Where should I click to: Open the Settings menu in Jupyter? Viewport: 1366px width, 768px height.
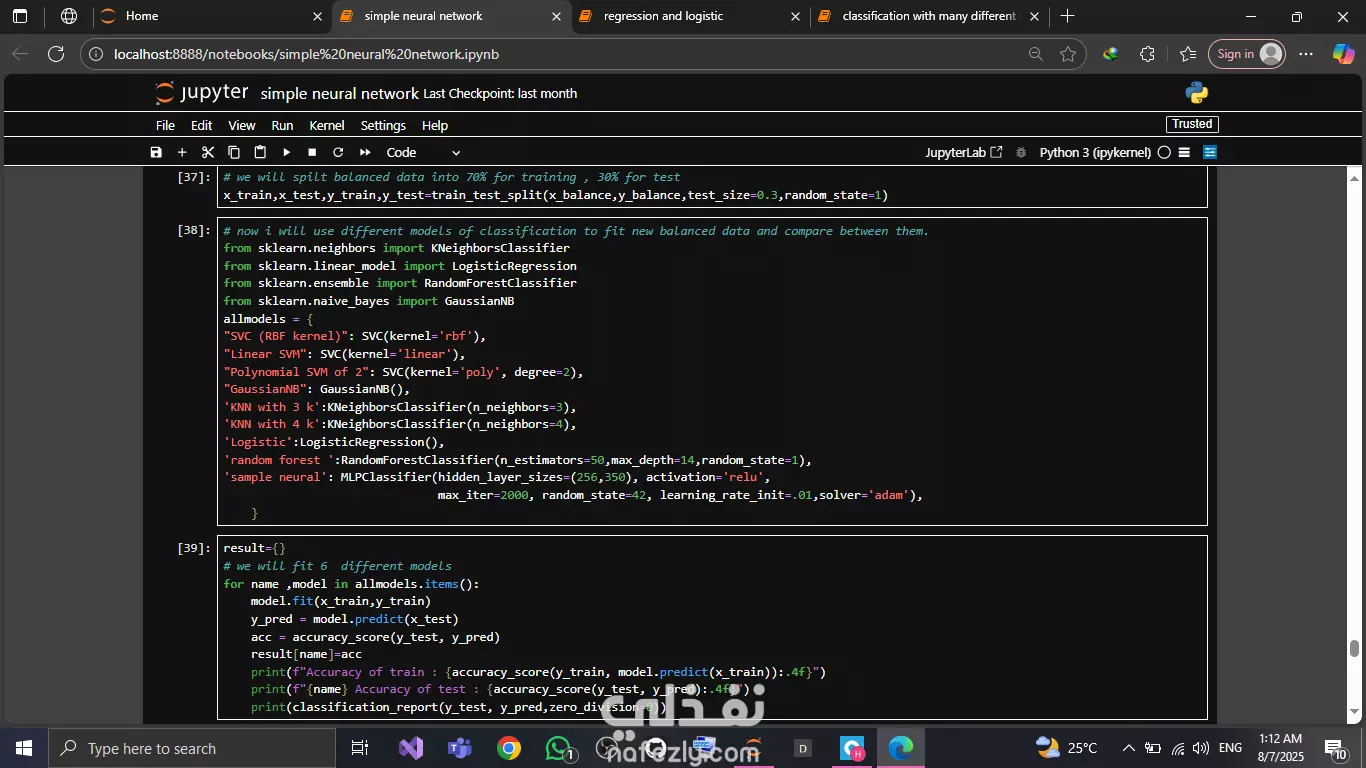tap(383, 125)
